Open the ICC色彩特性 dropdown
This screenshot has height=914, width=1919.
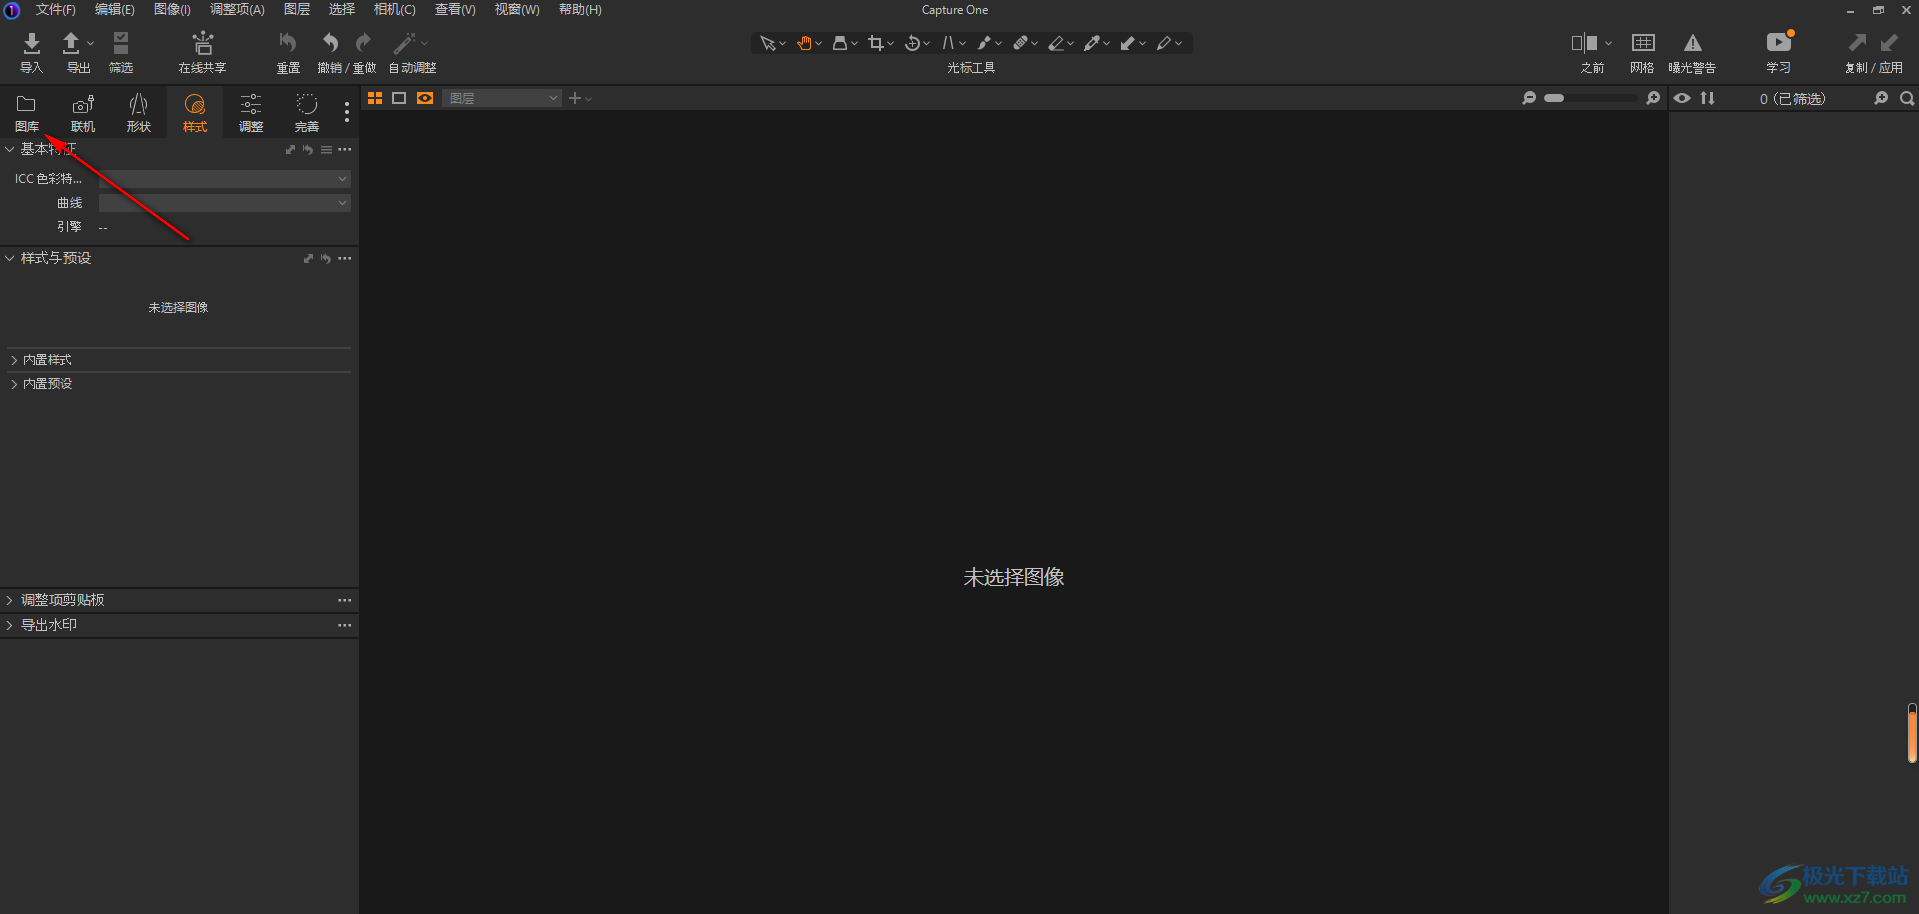click(x=224, y=179)
